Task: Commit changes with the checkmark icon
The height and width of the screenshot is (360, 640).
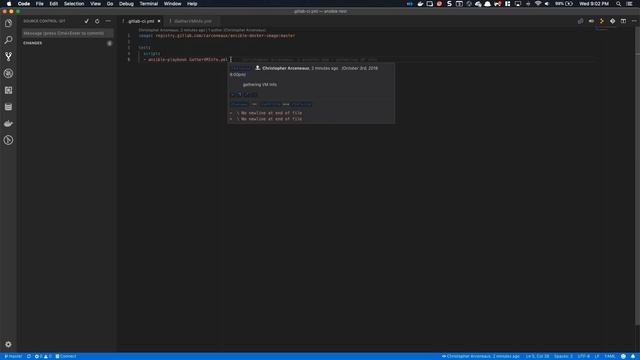Action: pos(87,21)
